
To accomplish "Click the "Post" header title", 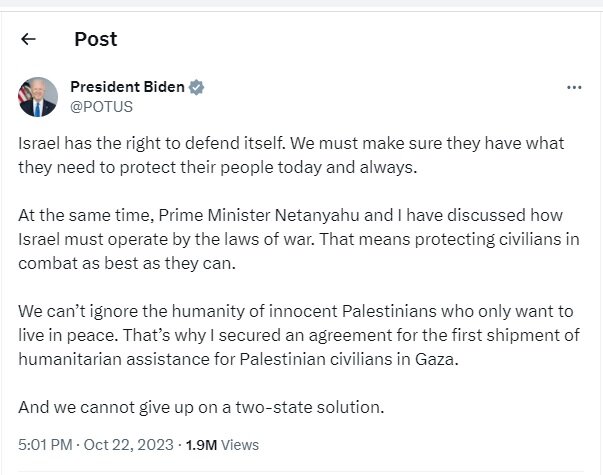I will [95, 40].
